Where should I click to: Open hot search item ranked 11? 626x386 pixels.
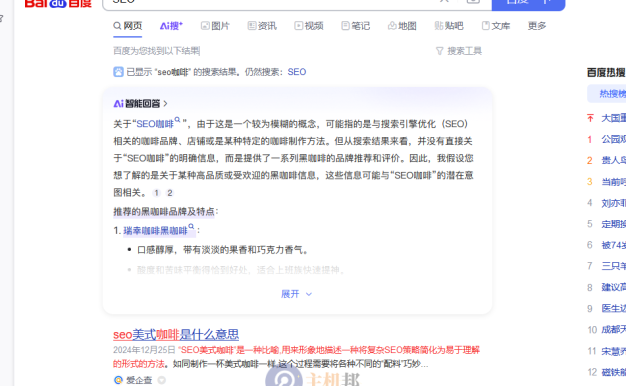click(613, 351)
